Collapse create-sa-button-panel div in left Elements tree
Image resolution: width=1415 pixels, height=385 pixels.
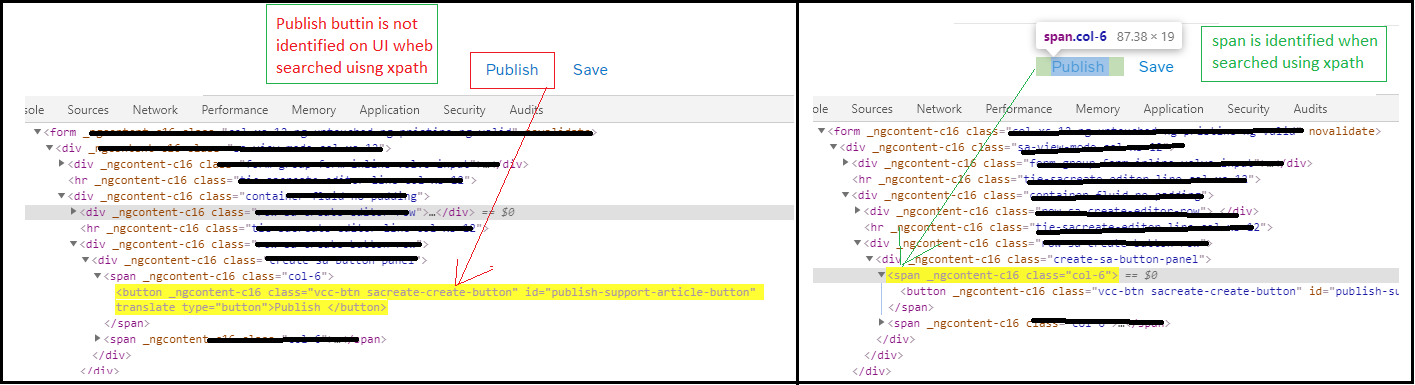[86, 260]
